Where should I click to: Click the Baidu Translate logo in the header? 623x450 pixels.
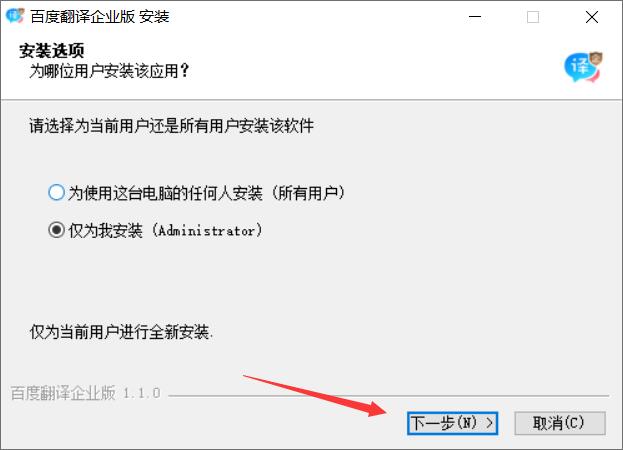[x=583, y=66]
